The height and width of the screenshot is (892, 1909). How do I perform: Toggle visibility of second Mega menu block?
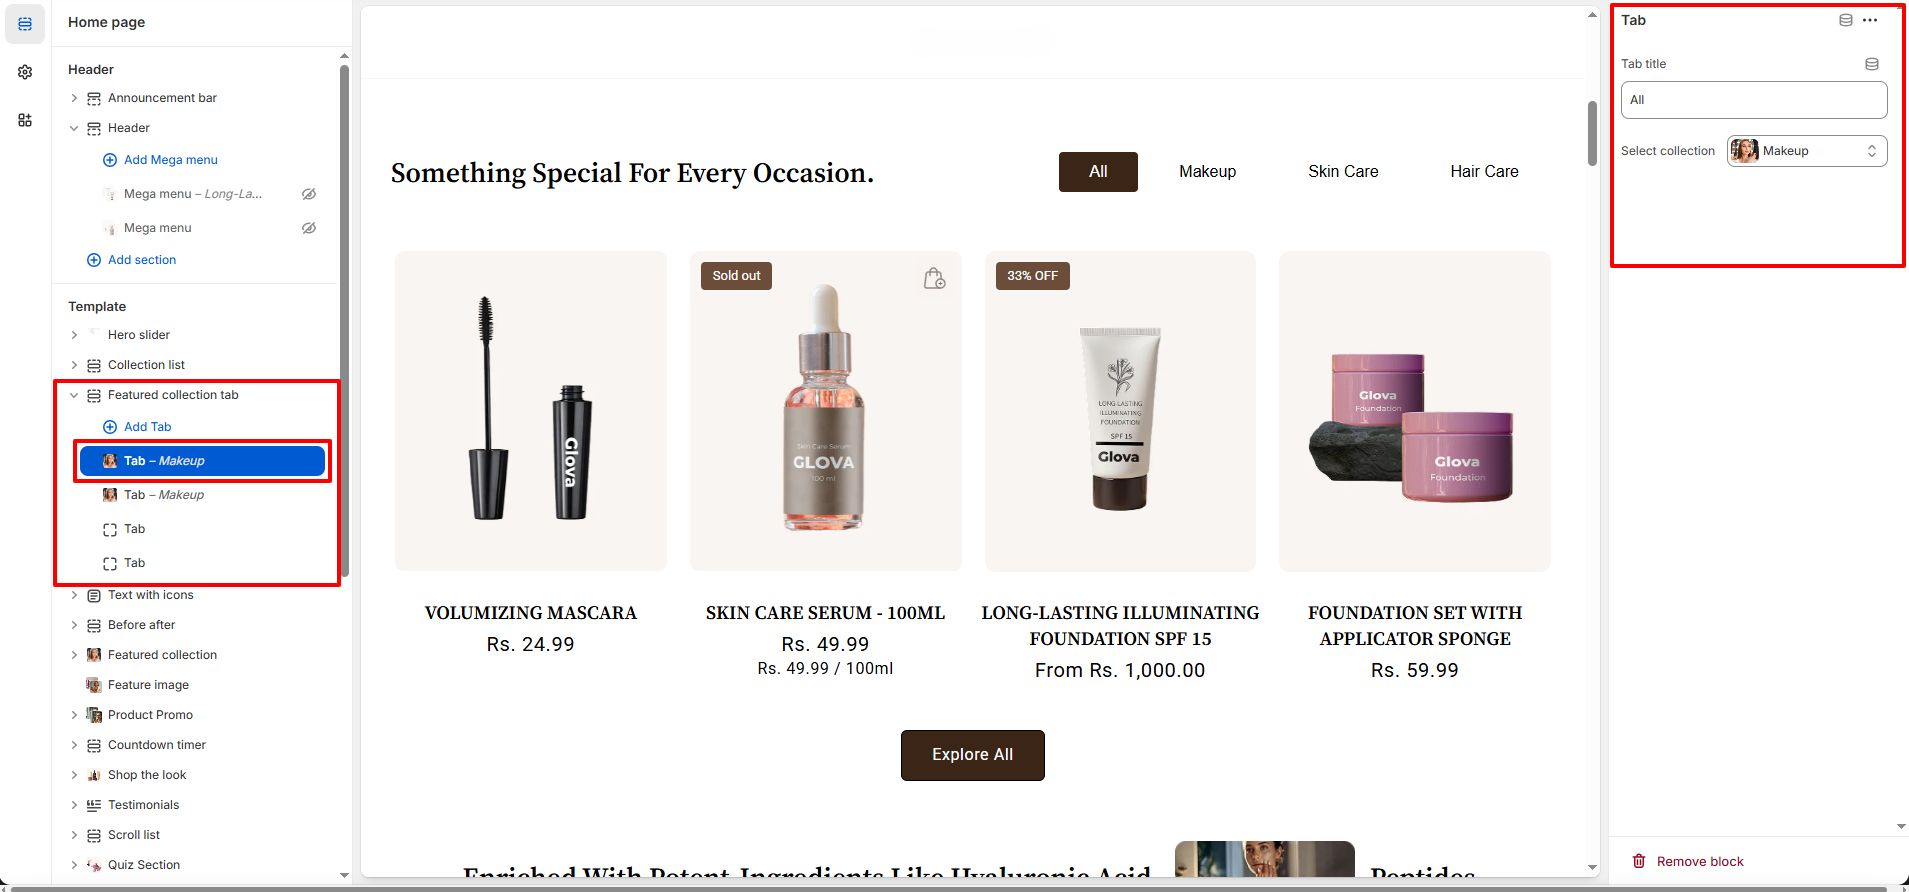point(309,228)
